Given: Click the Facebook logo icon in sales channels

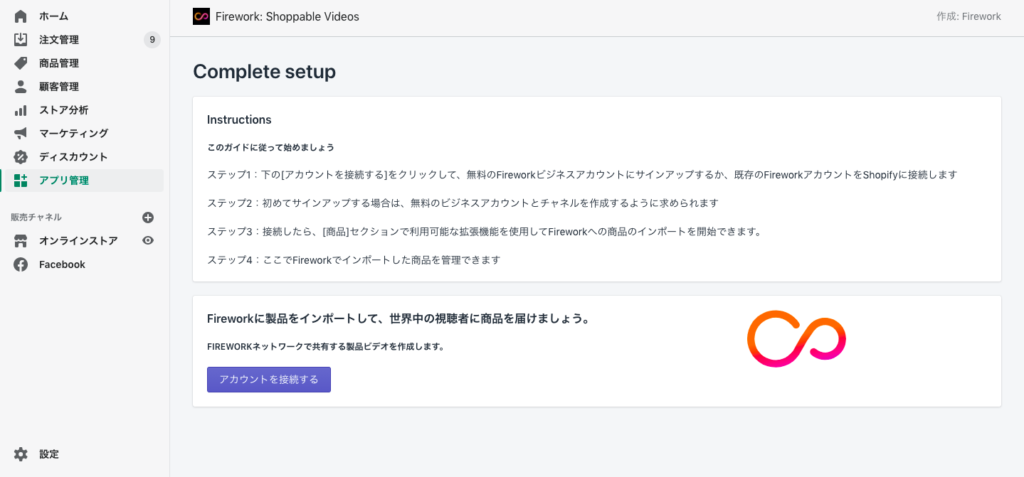Looking at the screenshot, I should click(21, 265).
